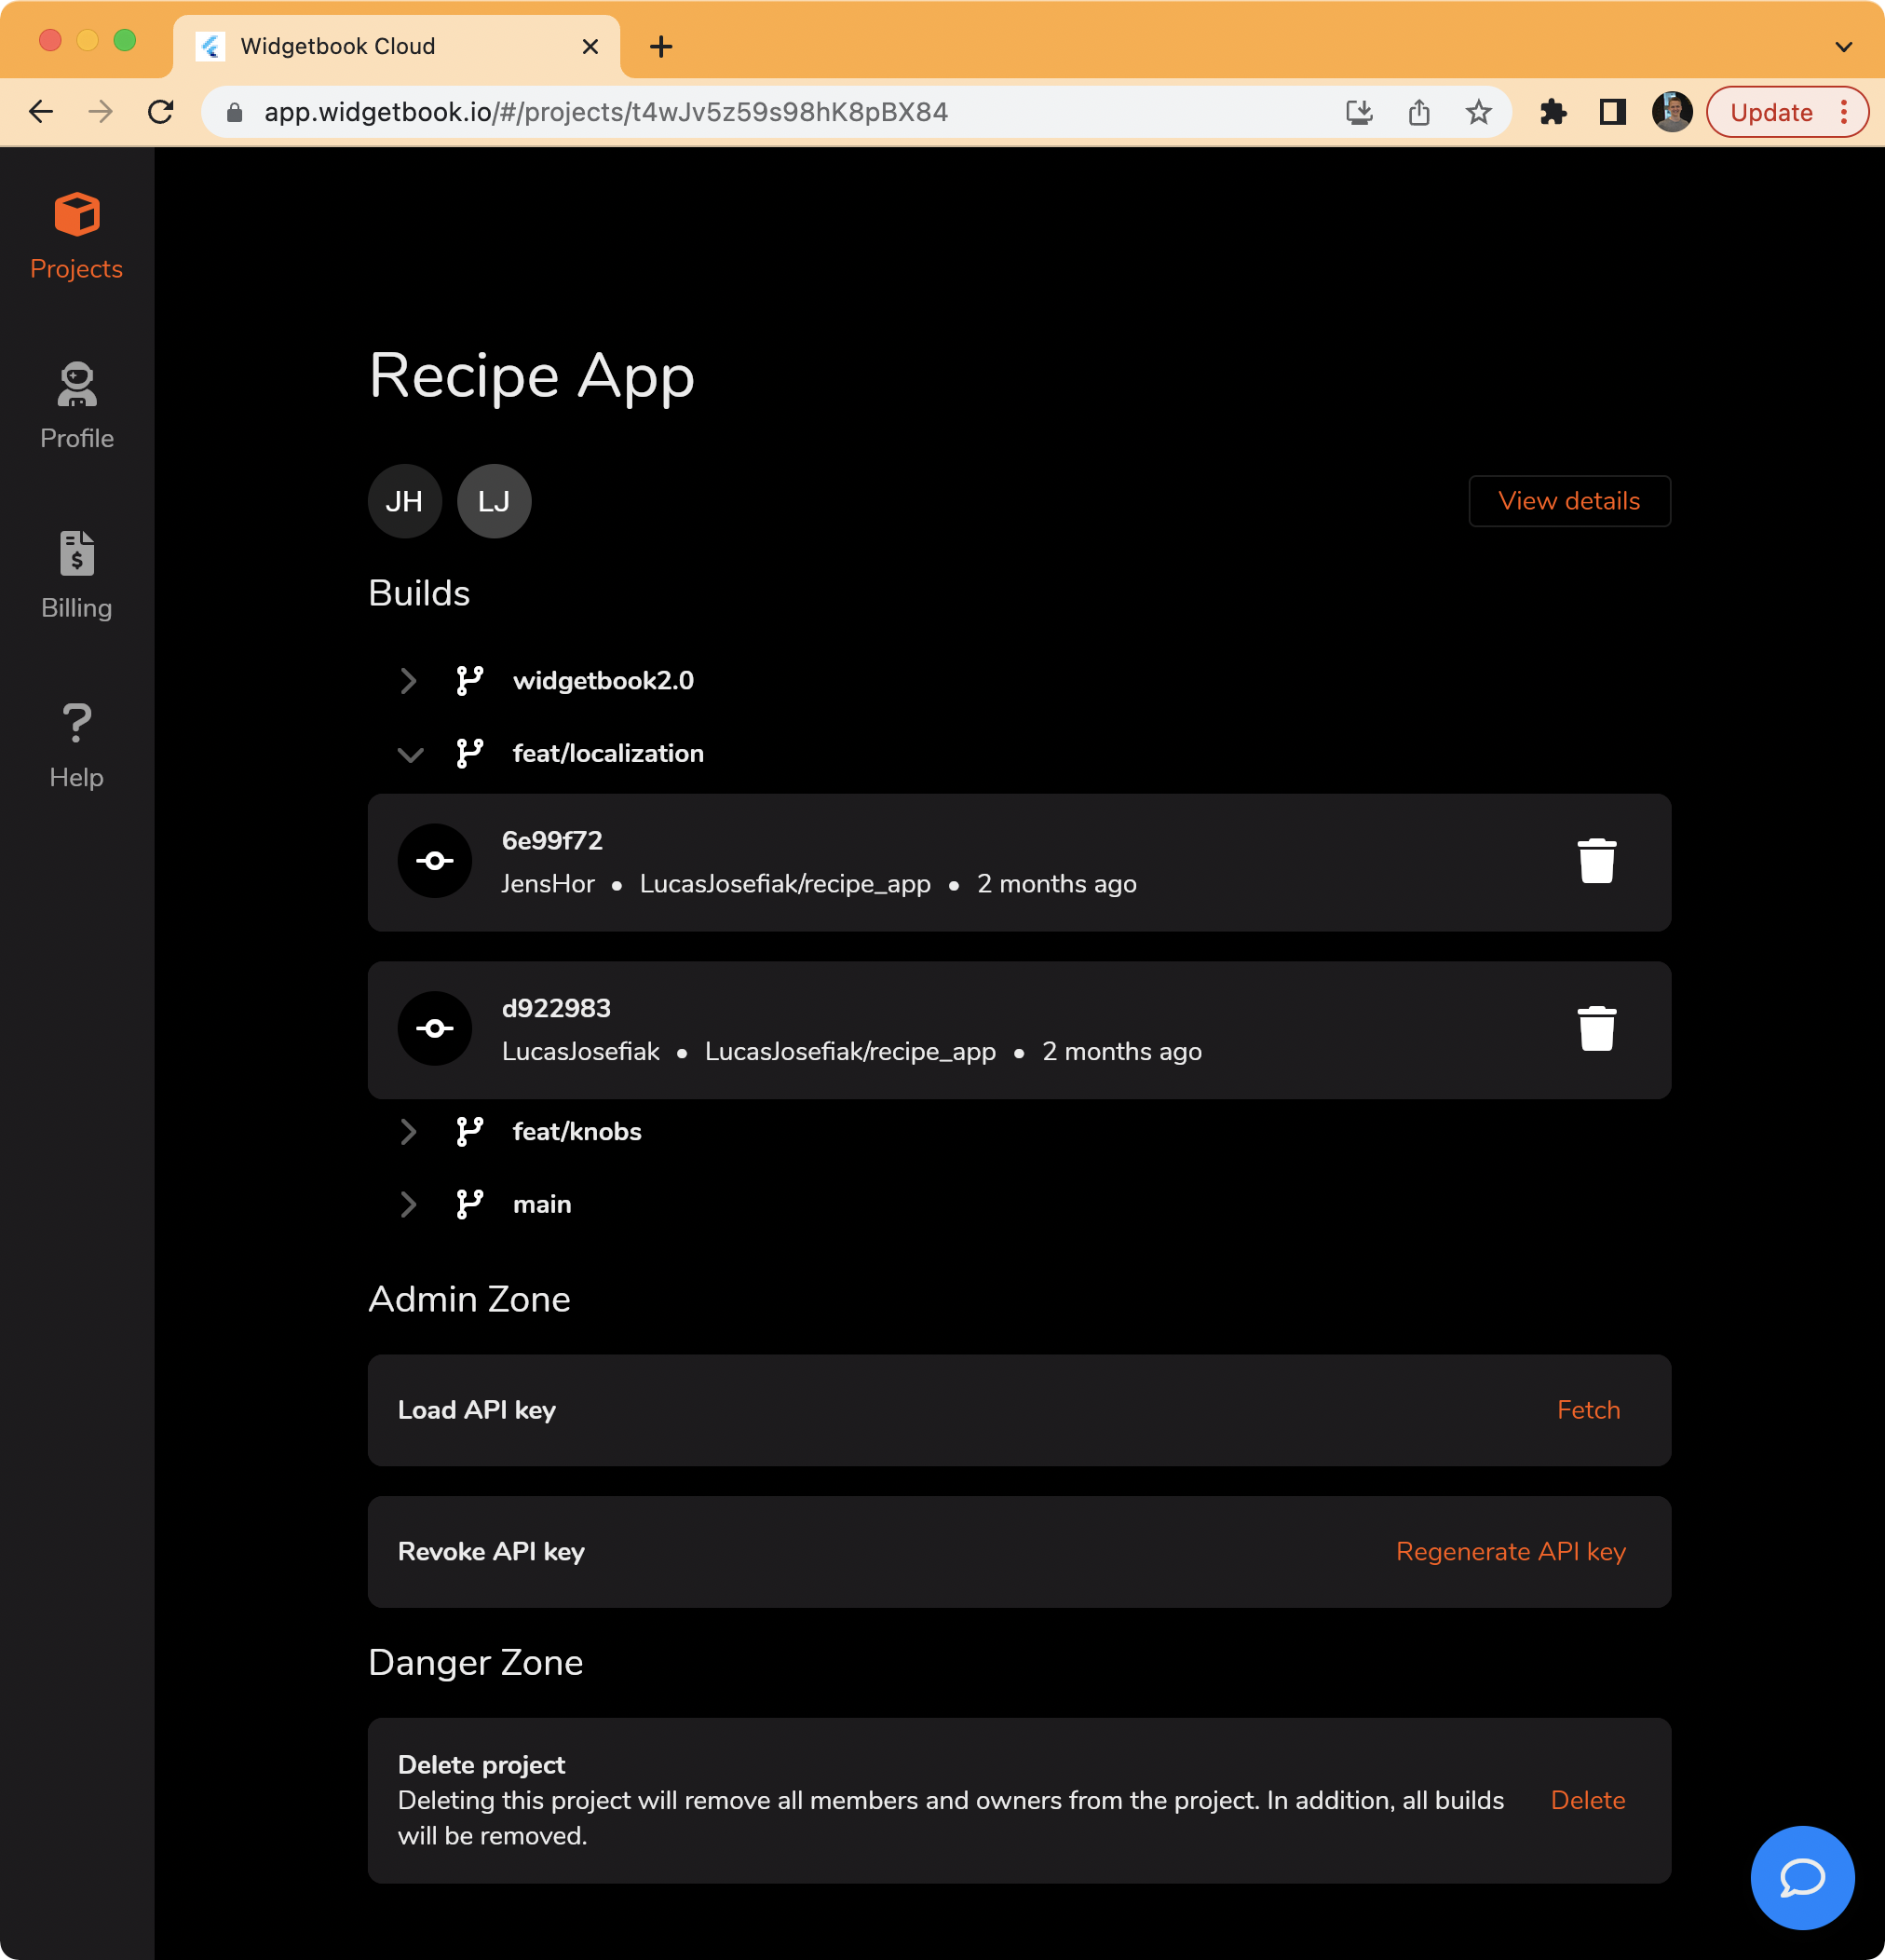Bookmark page with star icon
The height and width of the screenshot is (1960, 1885).
[x=1478, y=112]
